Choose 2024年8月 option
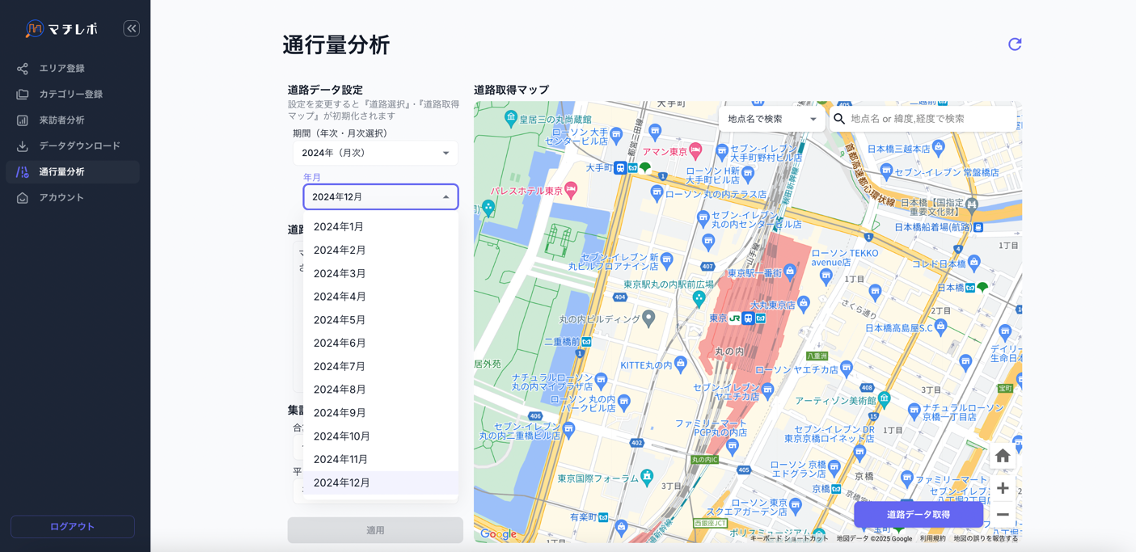The image size is (1136, 552). pos(381,389)
